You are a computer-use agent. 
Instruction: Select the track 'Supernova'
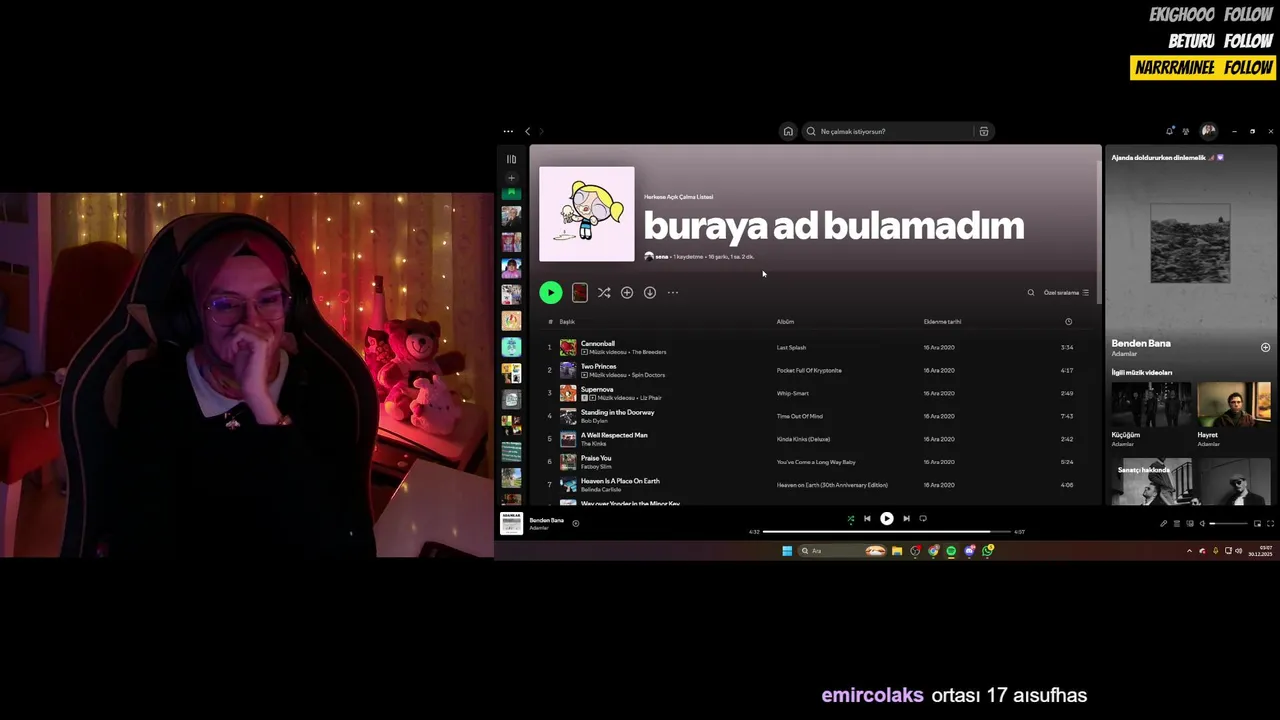pyautogui.click(x=597, y=390)
